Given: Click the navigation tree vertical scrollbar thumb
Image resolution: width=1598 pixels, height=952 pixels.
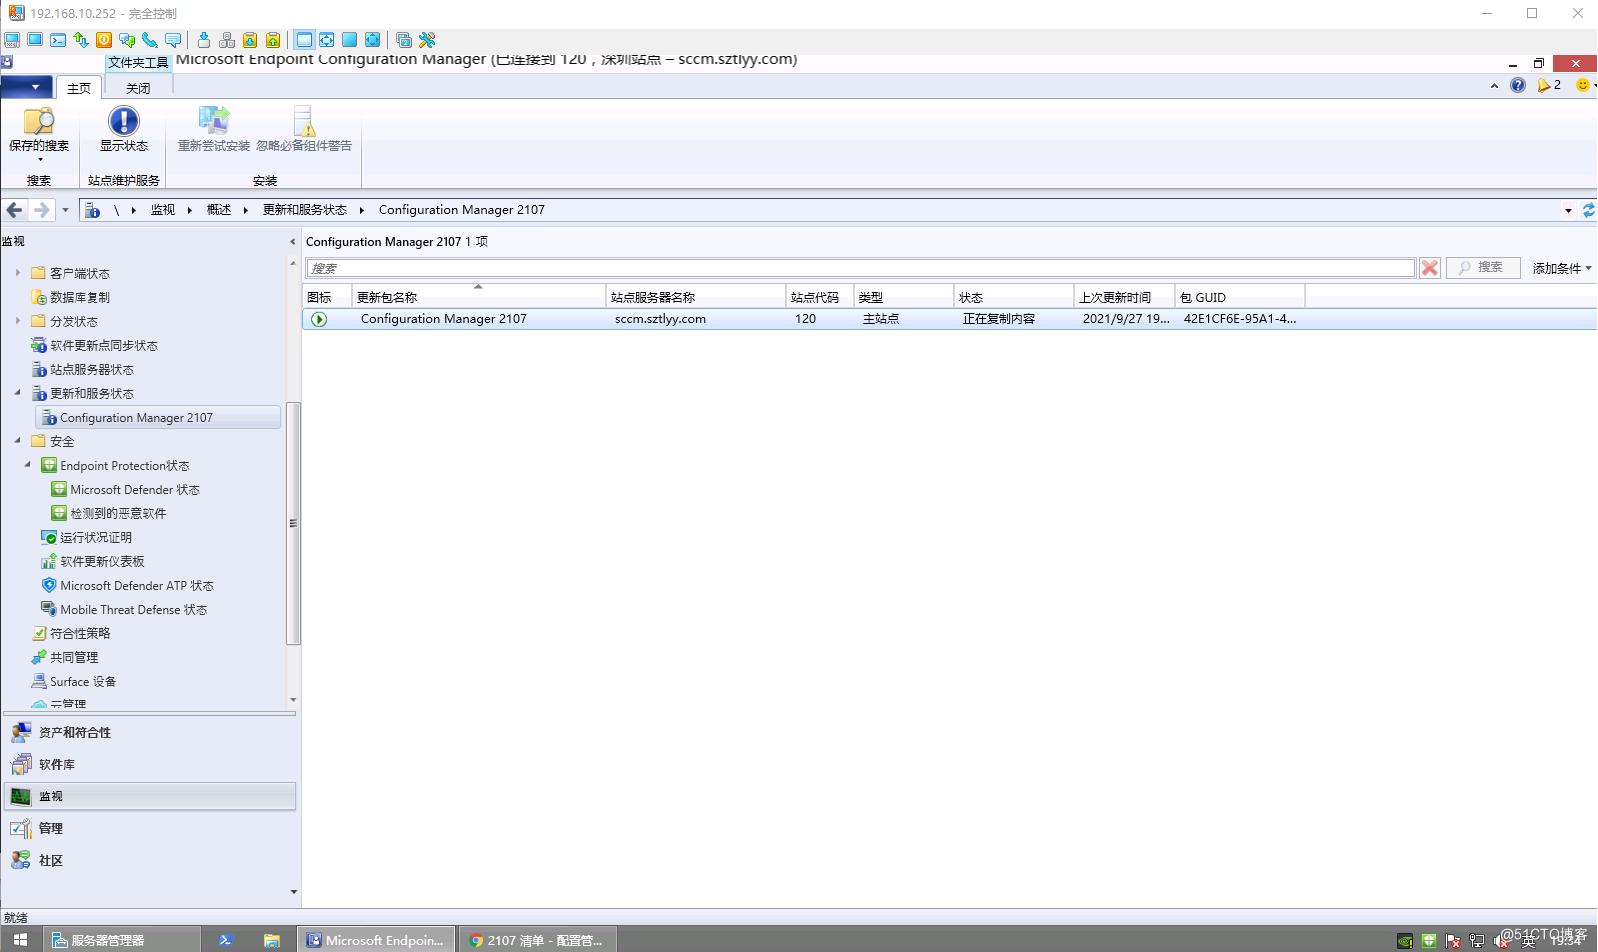Looking at the screenshot, I should coord(293,523).
